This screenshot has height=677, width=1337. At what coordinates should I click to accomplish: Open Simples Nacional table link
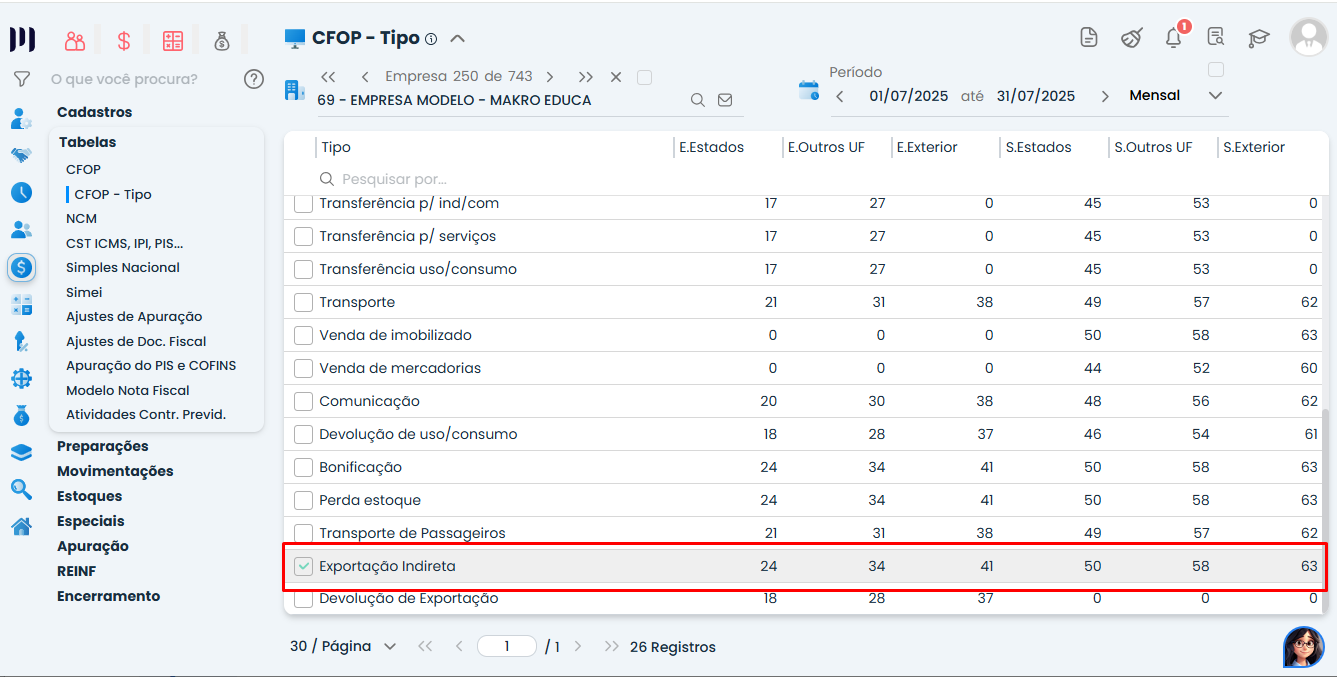(x=123, y=267)
